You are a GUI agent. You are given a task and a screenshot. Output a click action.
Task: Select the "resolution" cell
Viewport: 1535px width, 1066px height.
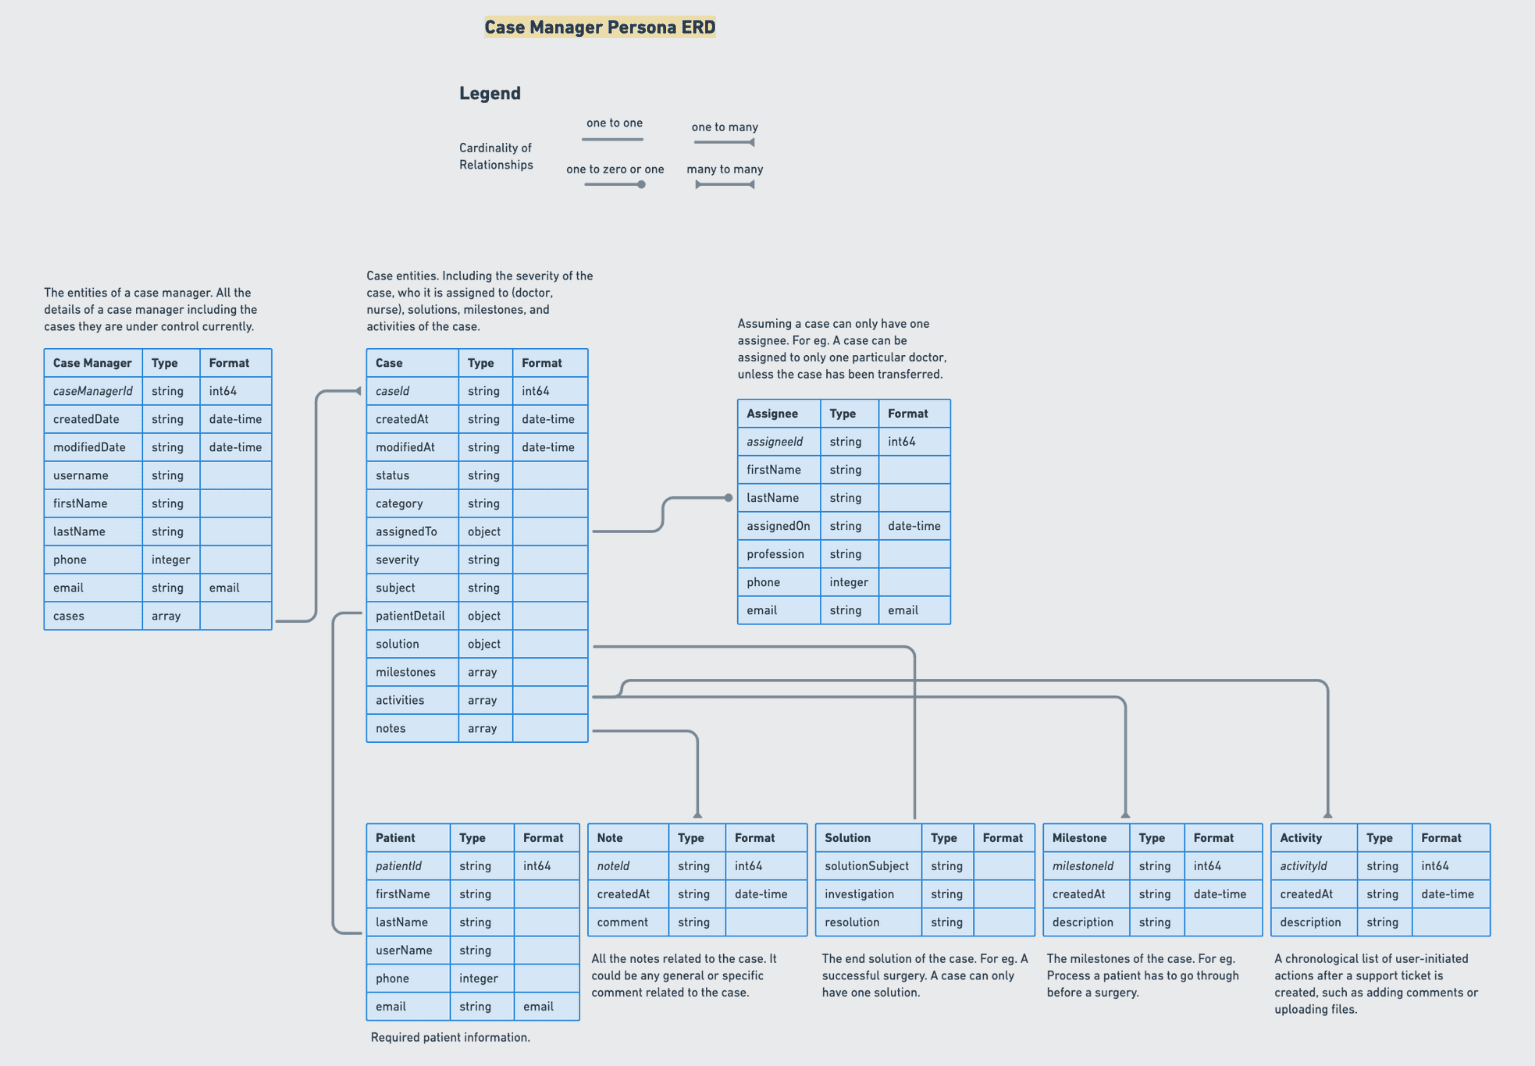pos(869,922)
